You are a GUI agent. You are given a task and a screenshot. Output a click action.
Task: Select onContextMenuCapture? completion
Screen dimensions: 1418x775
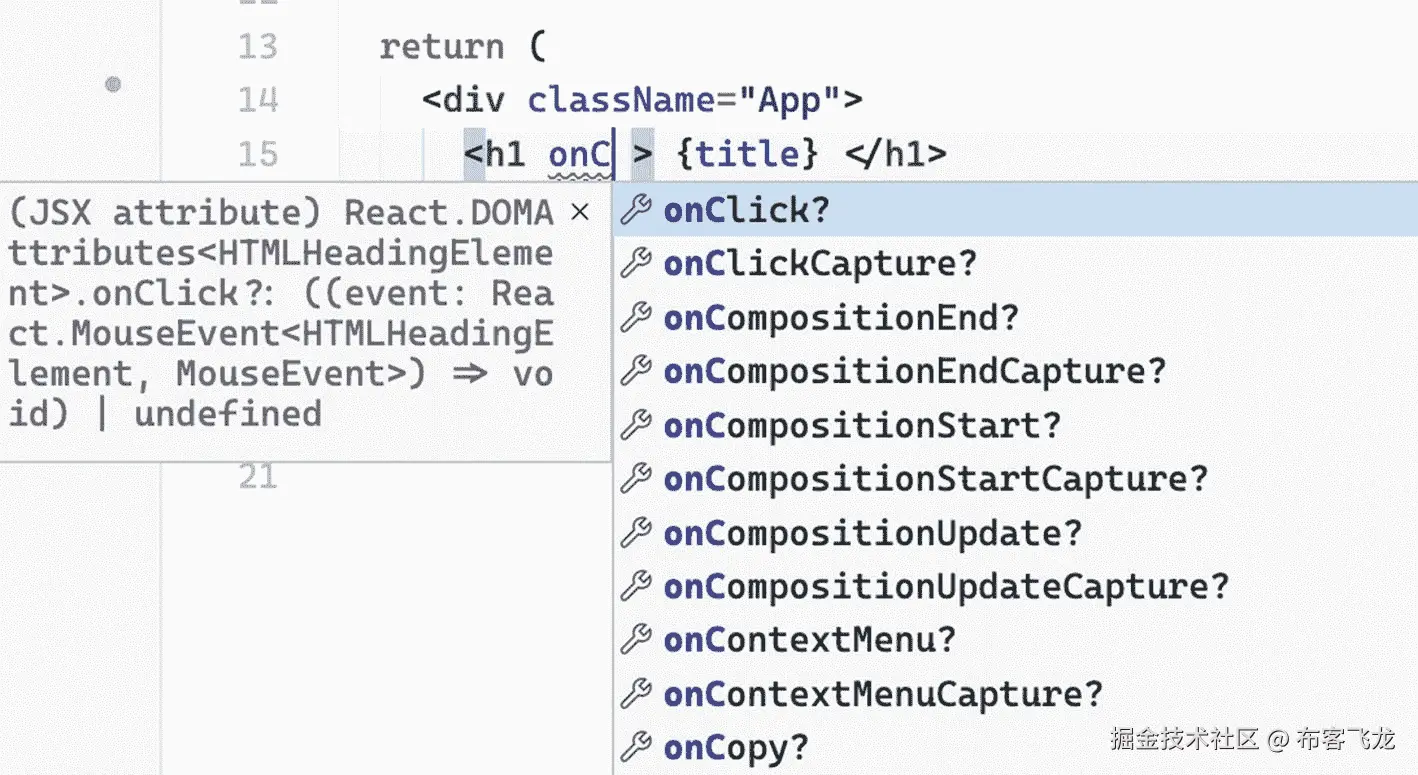1015,694
